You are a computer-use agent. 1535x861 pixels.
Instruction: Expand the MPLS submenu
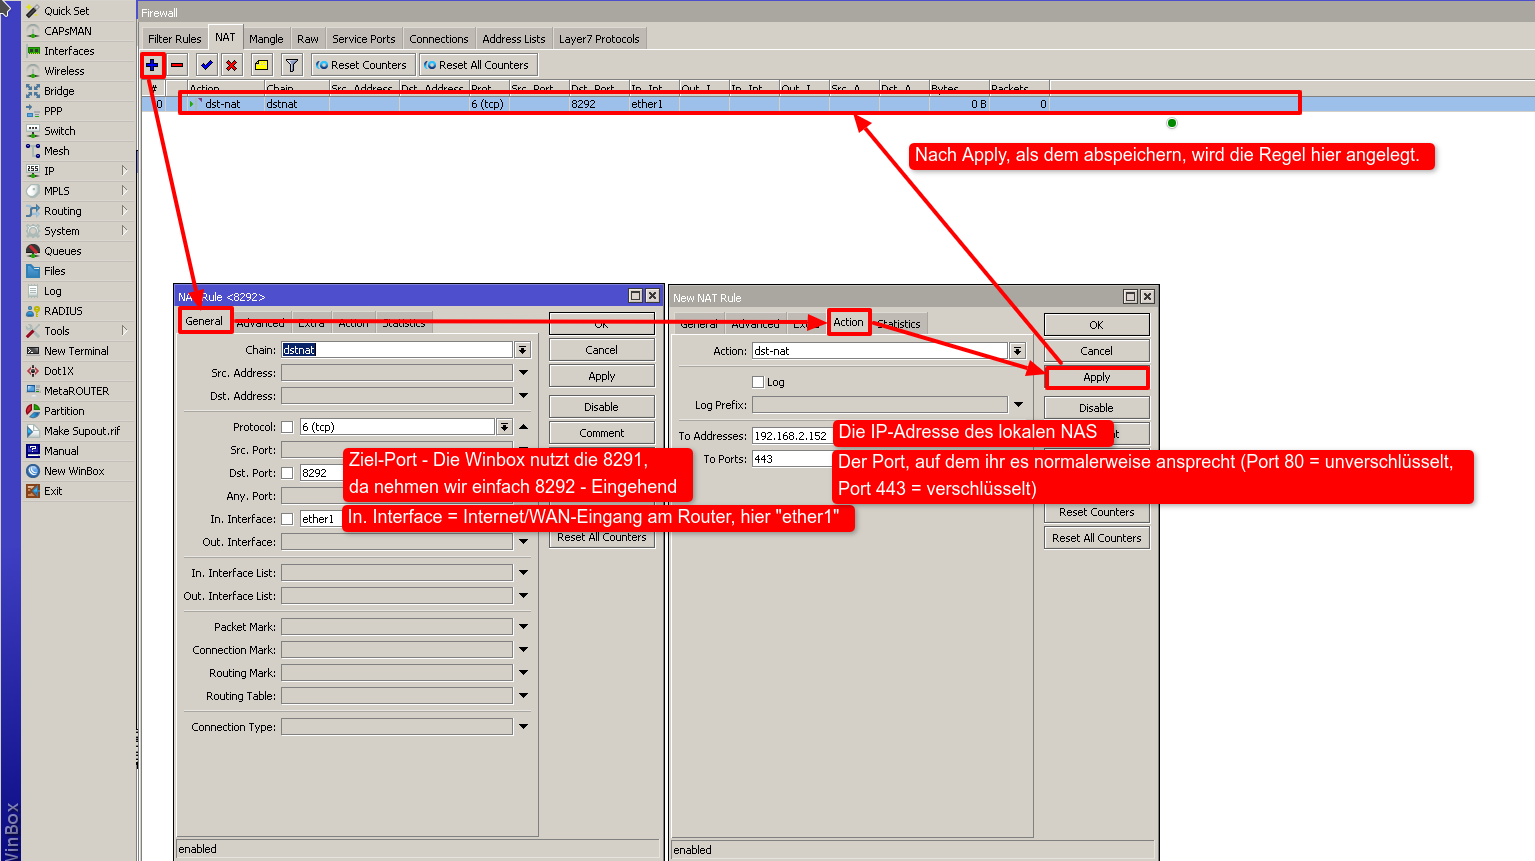click(124, 191)
